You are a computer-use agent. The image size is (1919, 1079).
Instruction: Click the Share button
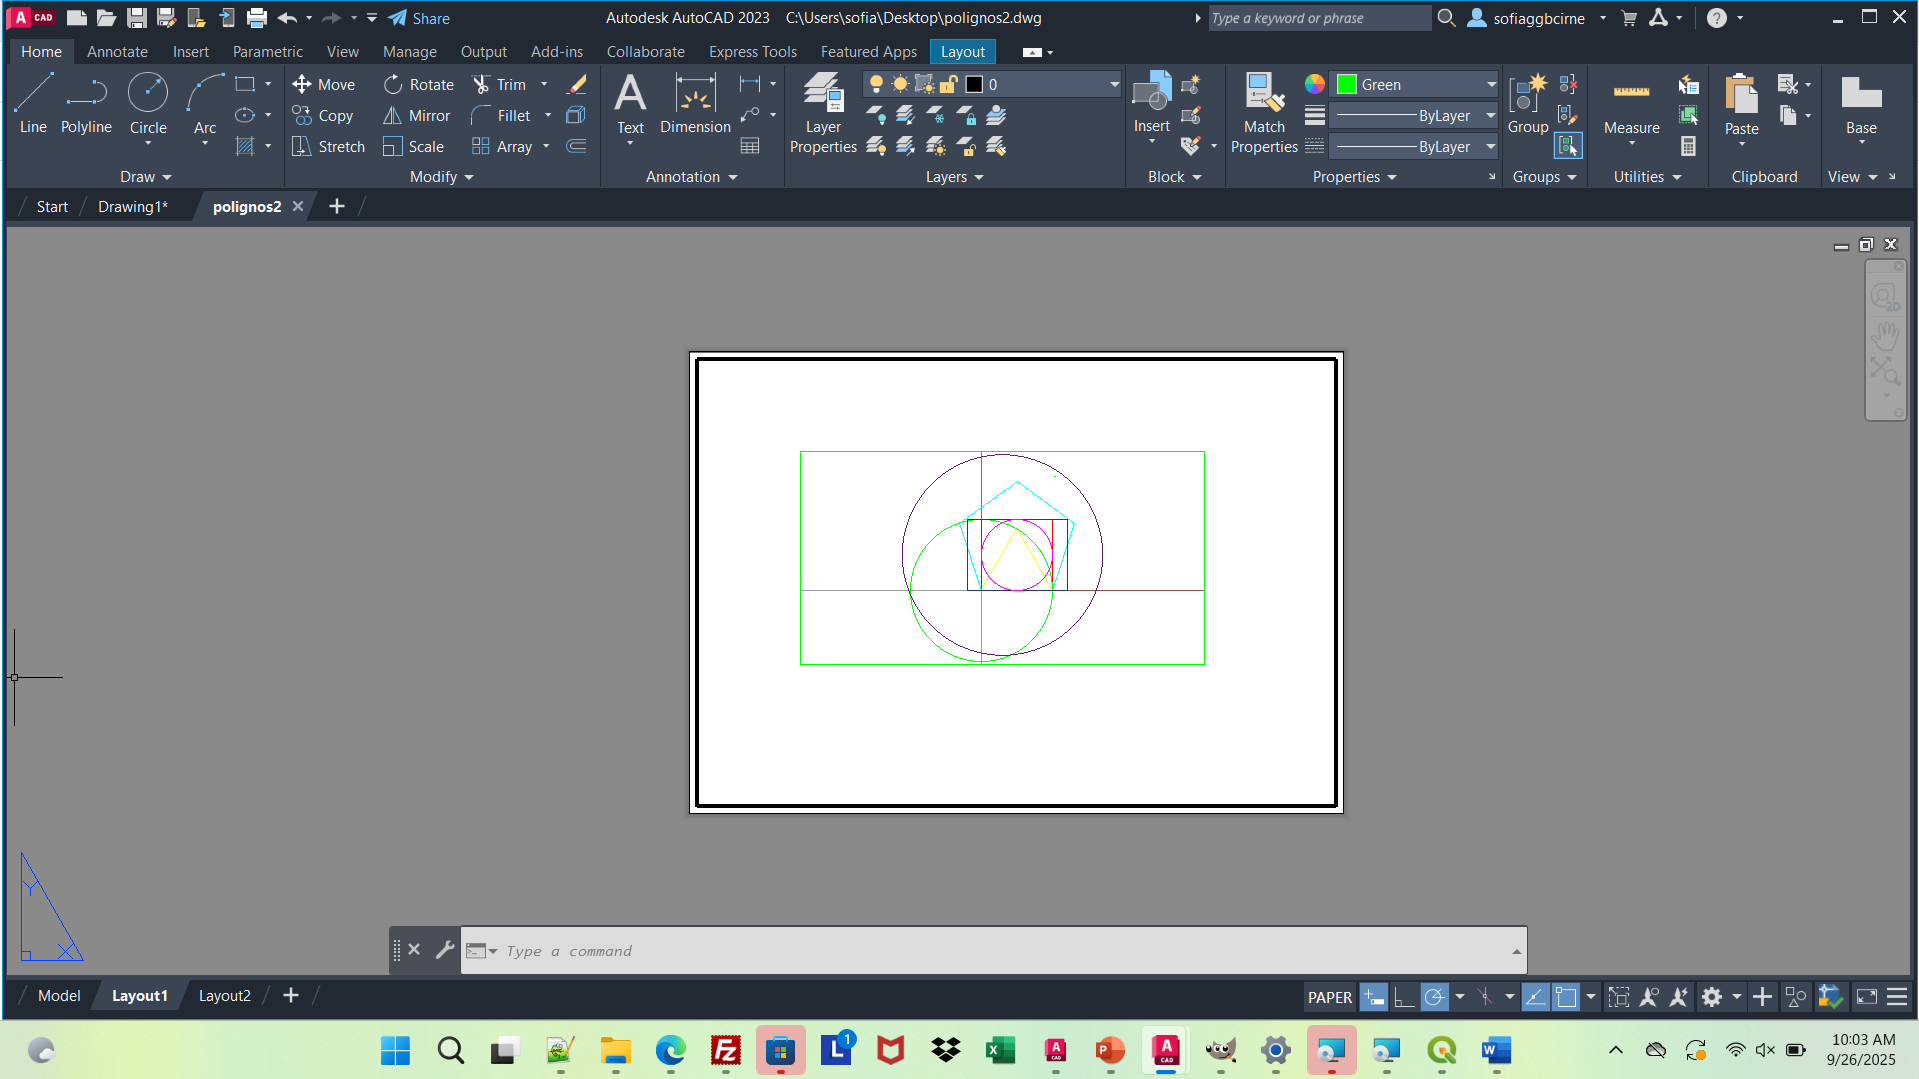(x=419, y=18)
